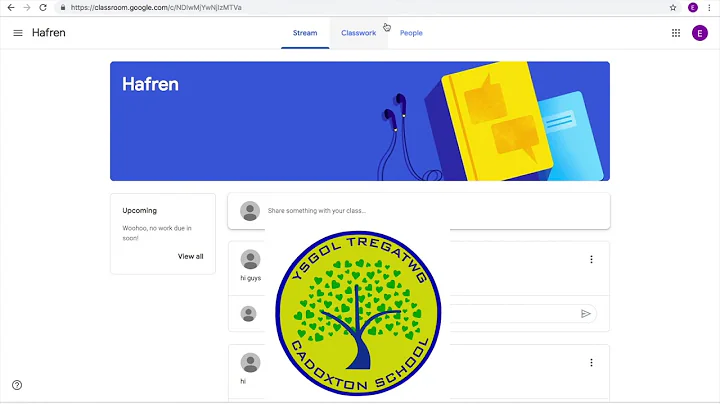Image resolution: width=720 pixels, height=404 pixels.
Task: Click View all upcoming work
Action: click(x=191, y=256)
